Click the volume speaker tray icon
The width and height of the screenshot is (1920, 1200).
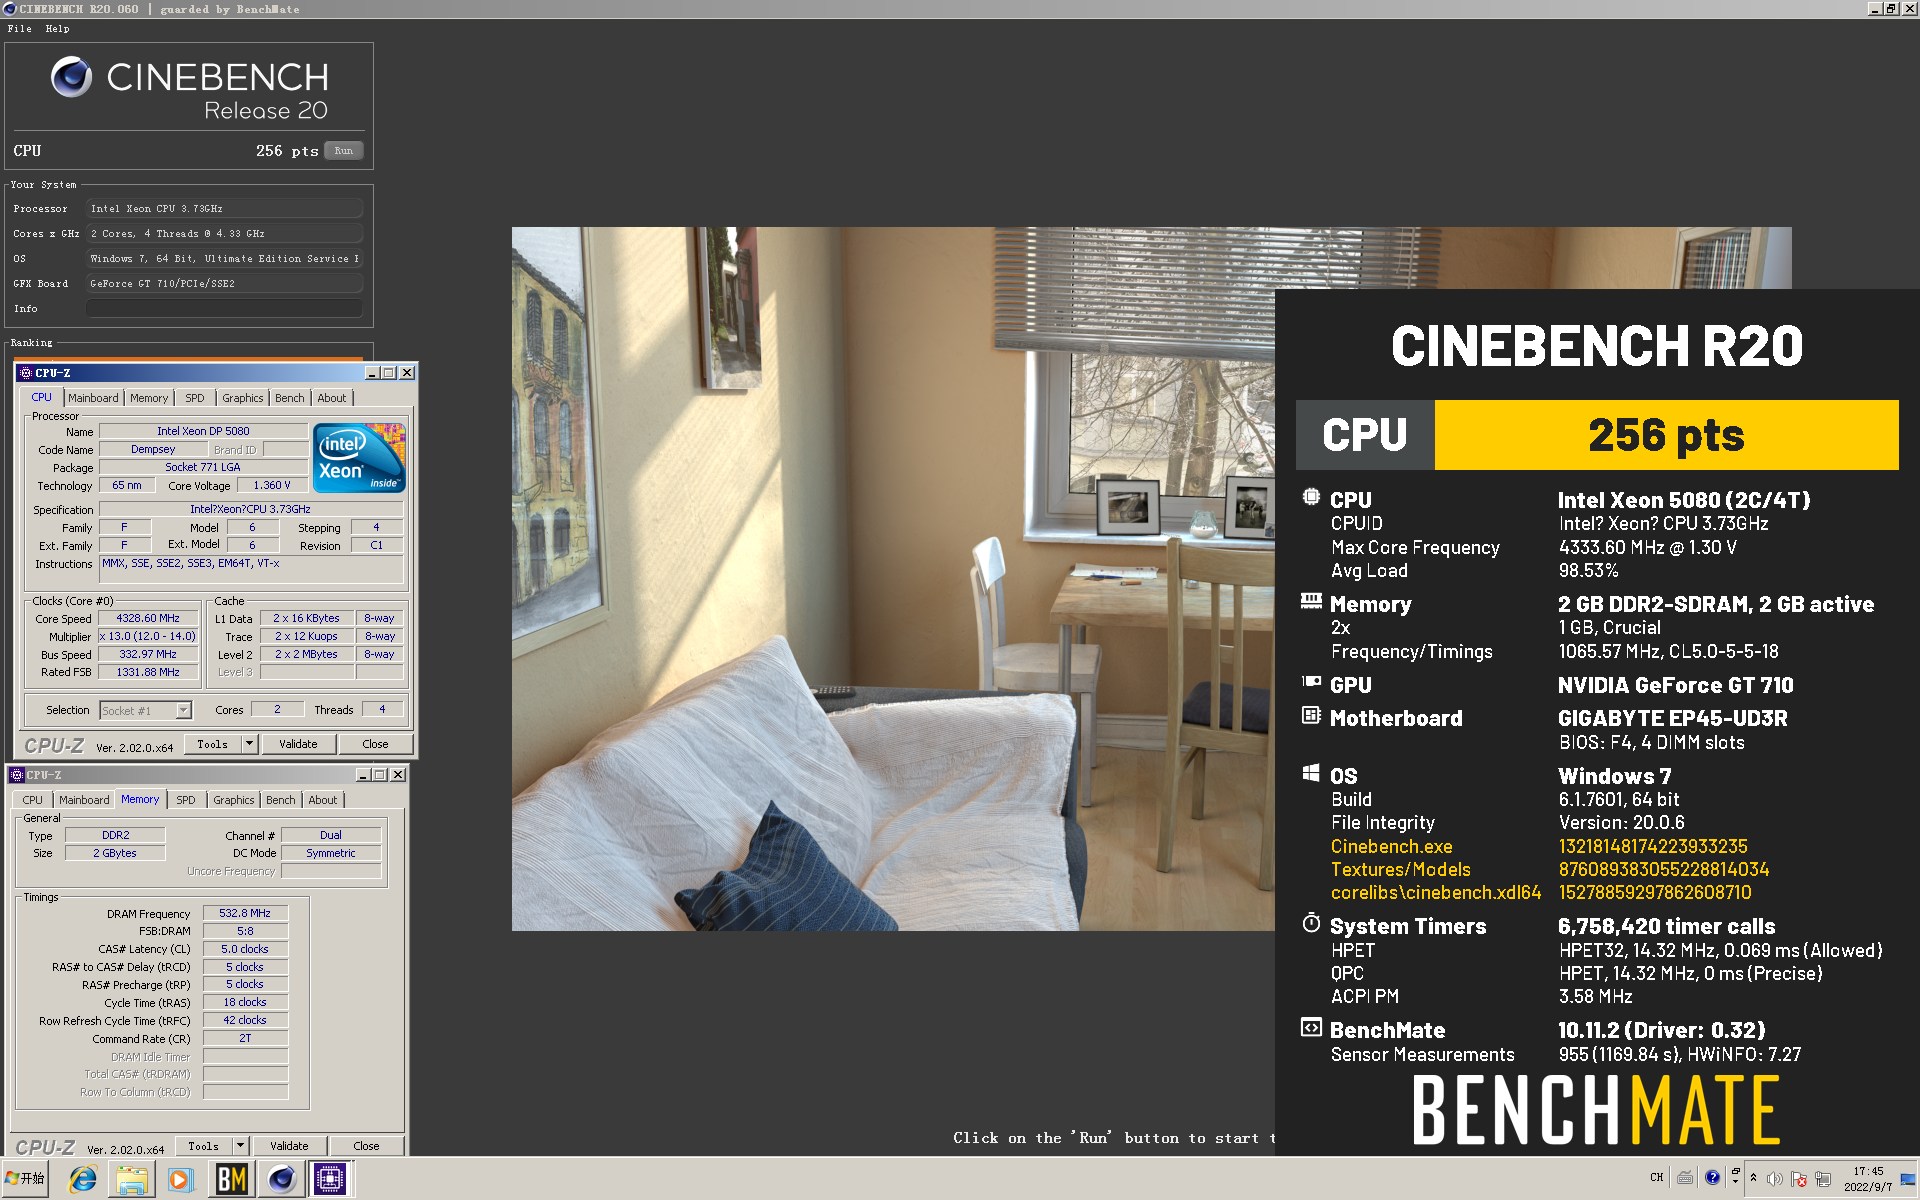(1775, 1179)
